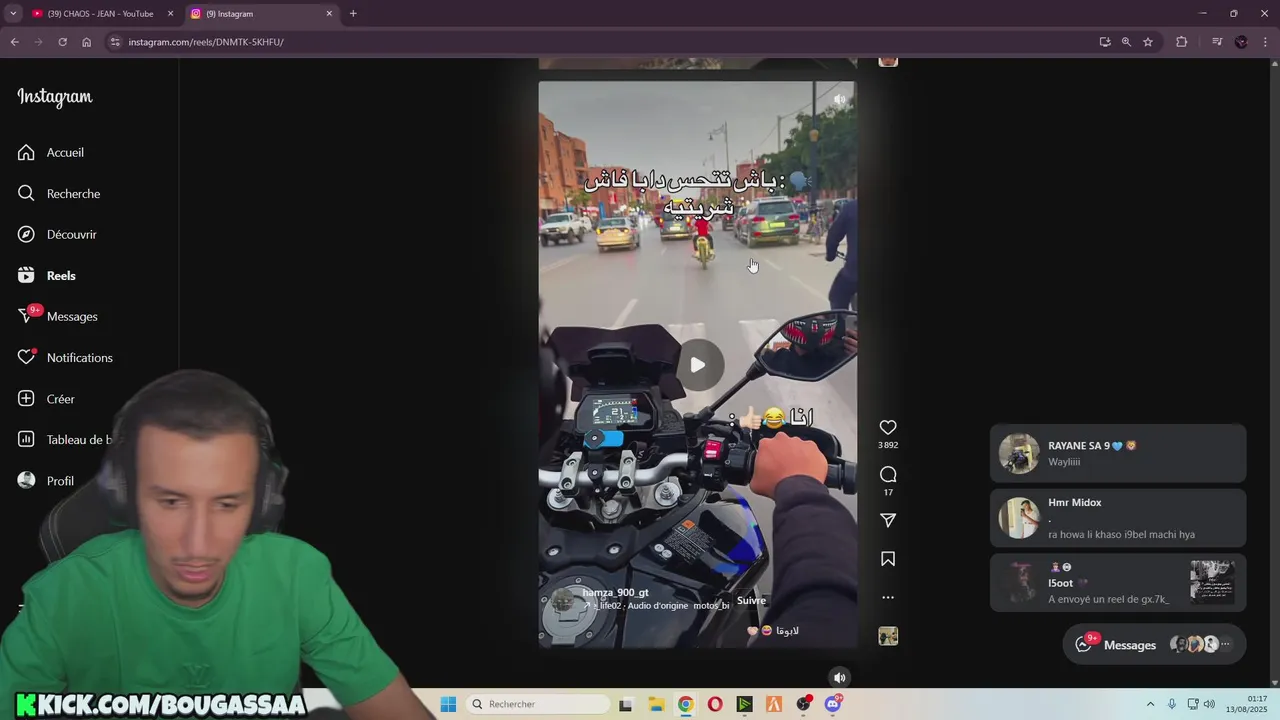This screenshot has width=1280, height=720.
Task: Click the Reels clapper icon
Action: [26, 275]
